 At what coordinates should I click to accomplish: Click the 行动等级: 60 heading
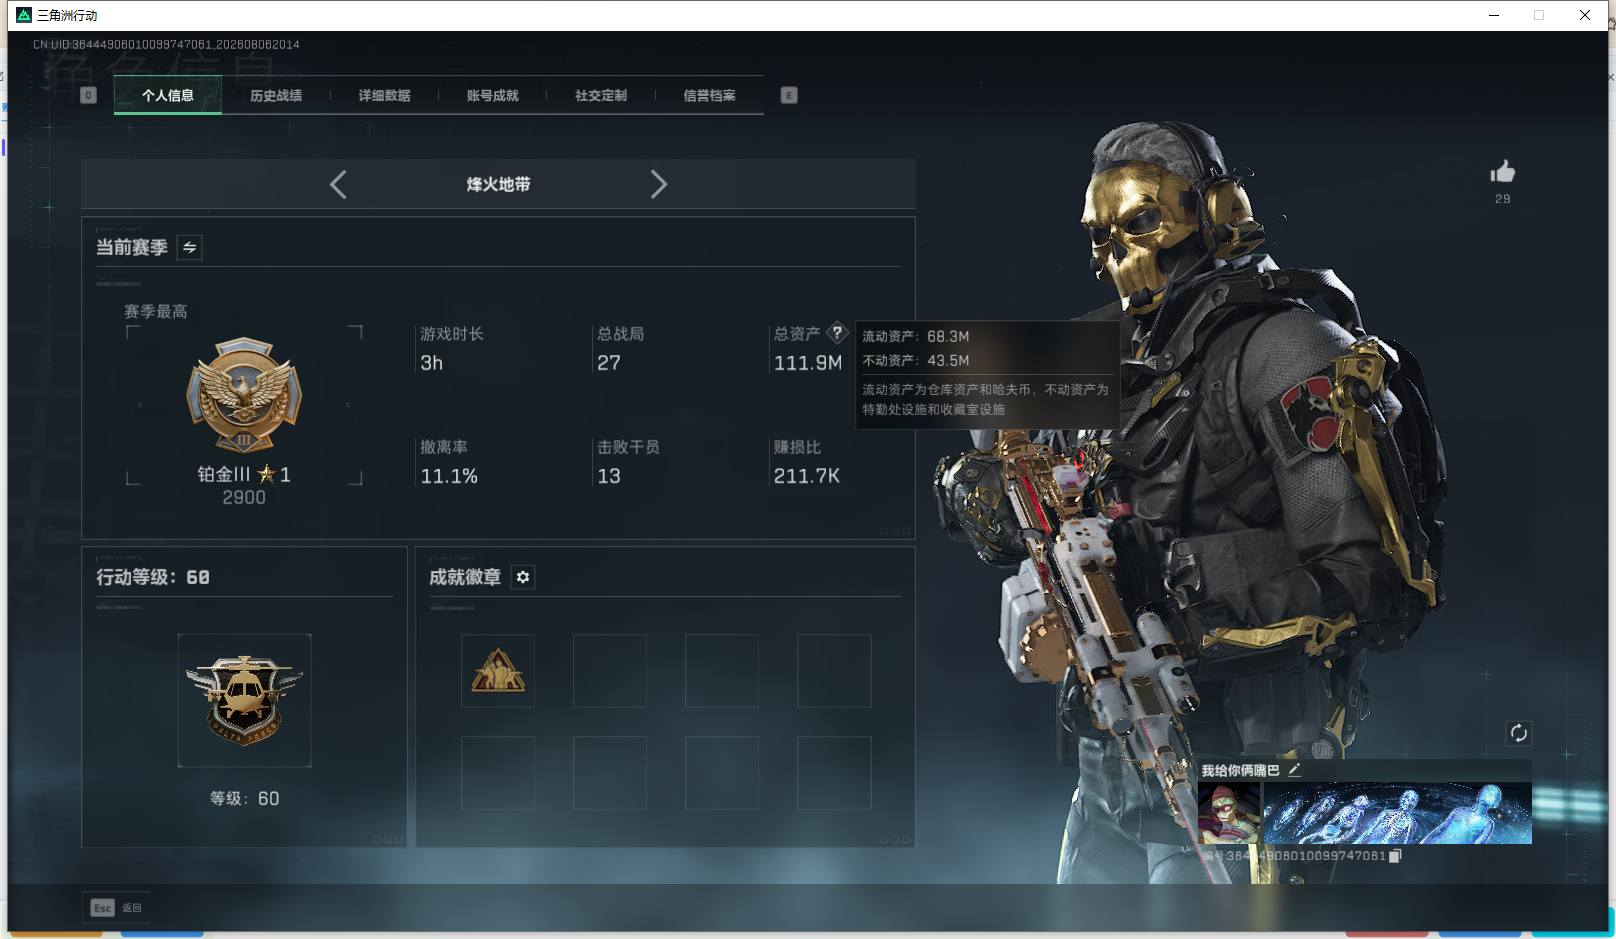point(153,577)
